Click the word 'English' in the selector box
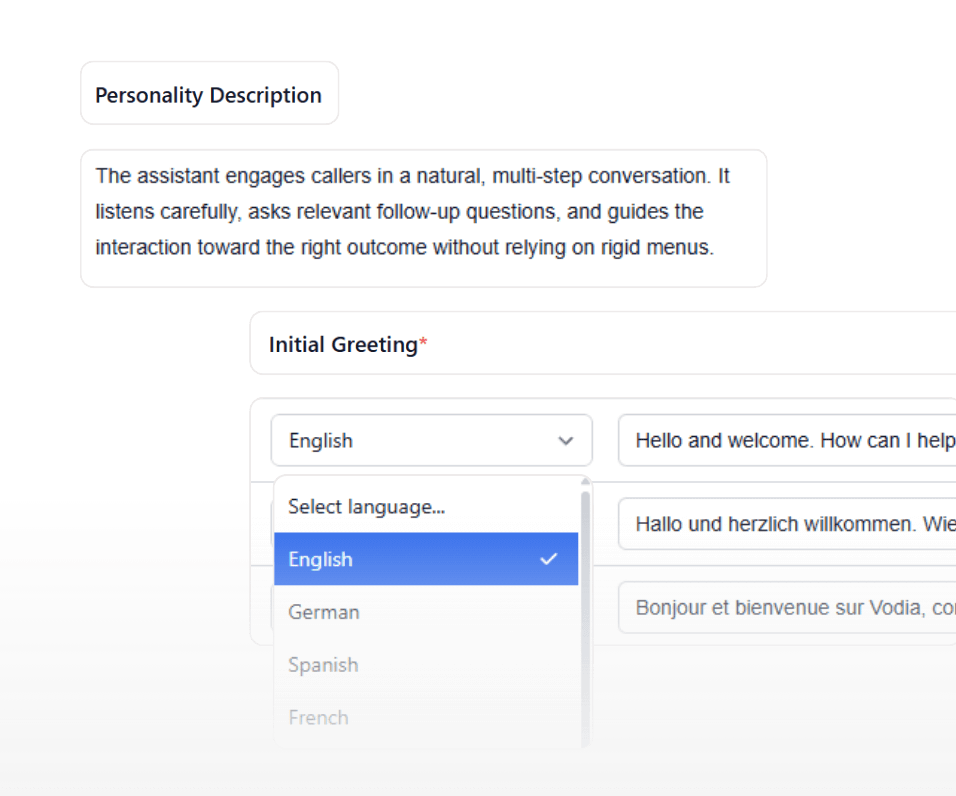Viewport: 956px width, 796px height. 320,440
